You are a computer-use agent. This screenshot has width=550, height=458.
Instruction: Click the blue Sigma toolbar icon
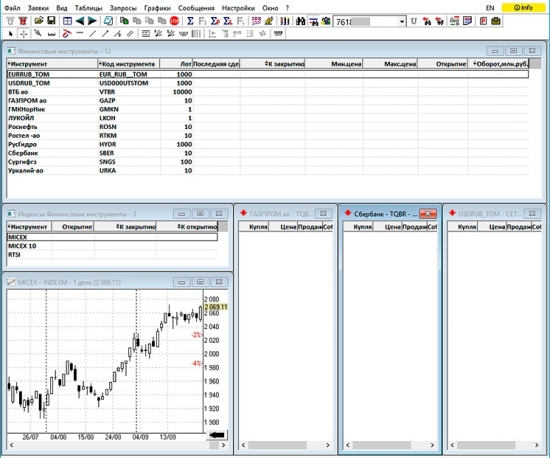(x=190, y=21)
